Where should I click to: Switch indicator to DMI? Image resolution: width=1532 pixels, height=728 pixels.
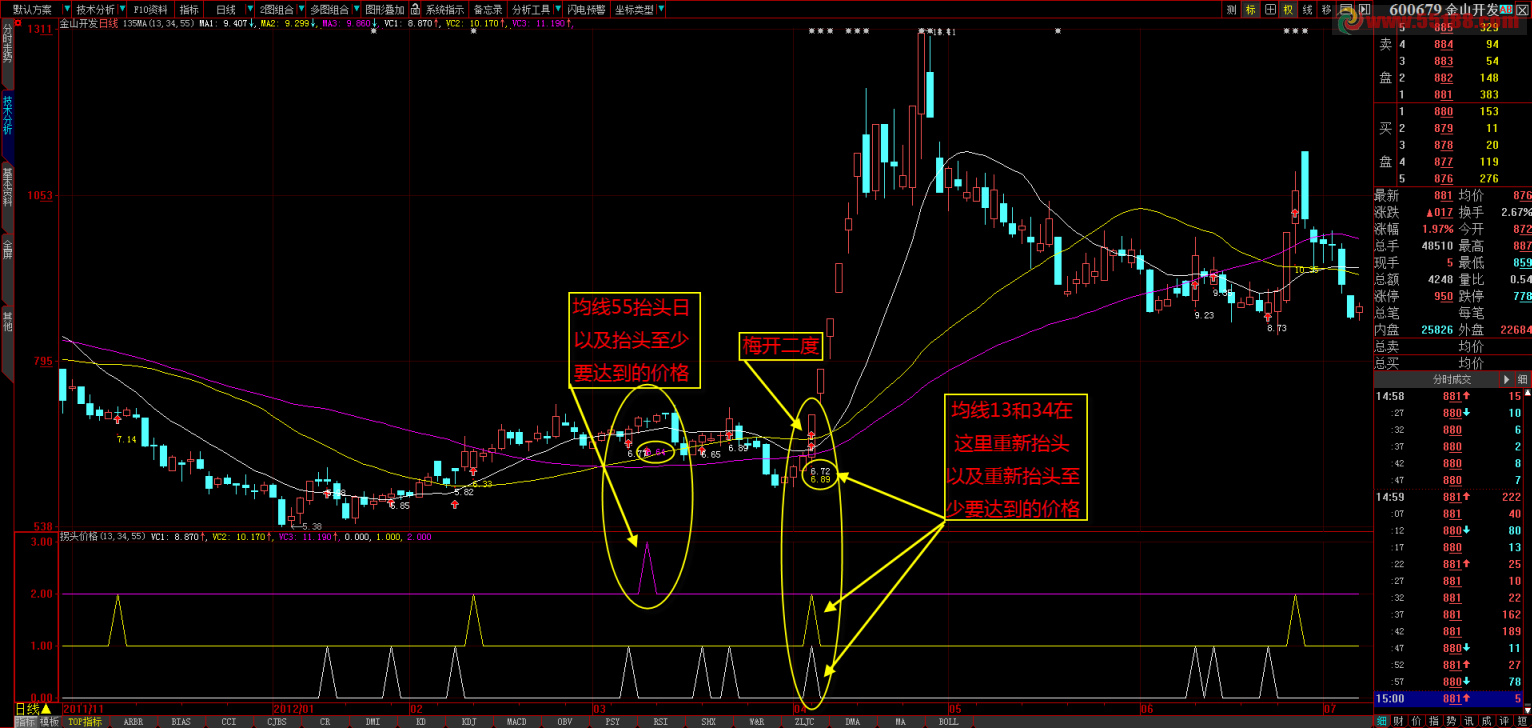373,721
